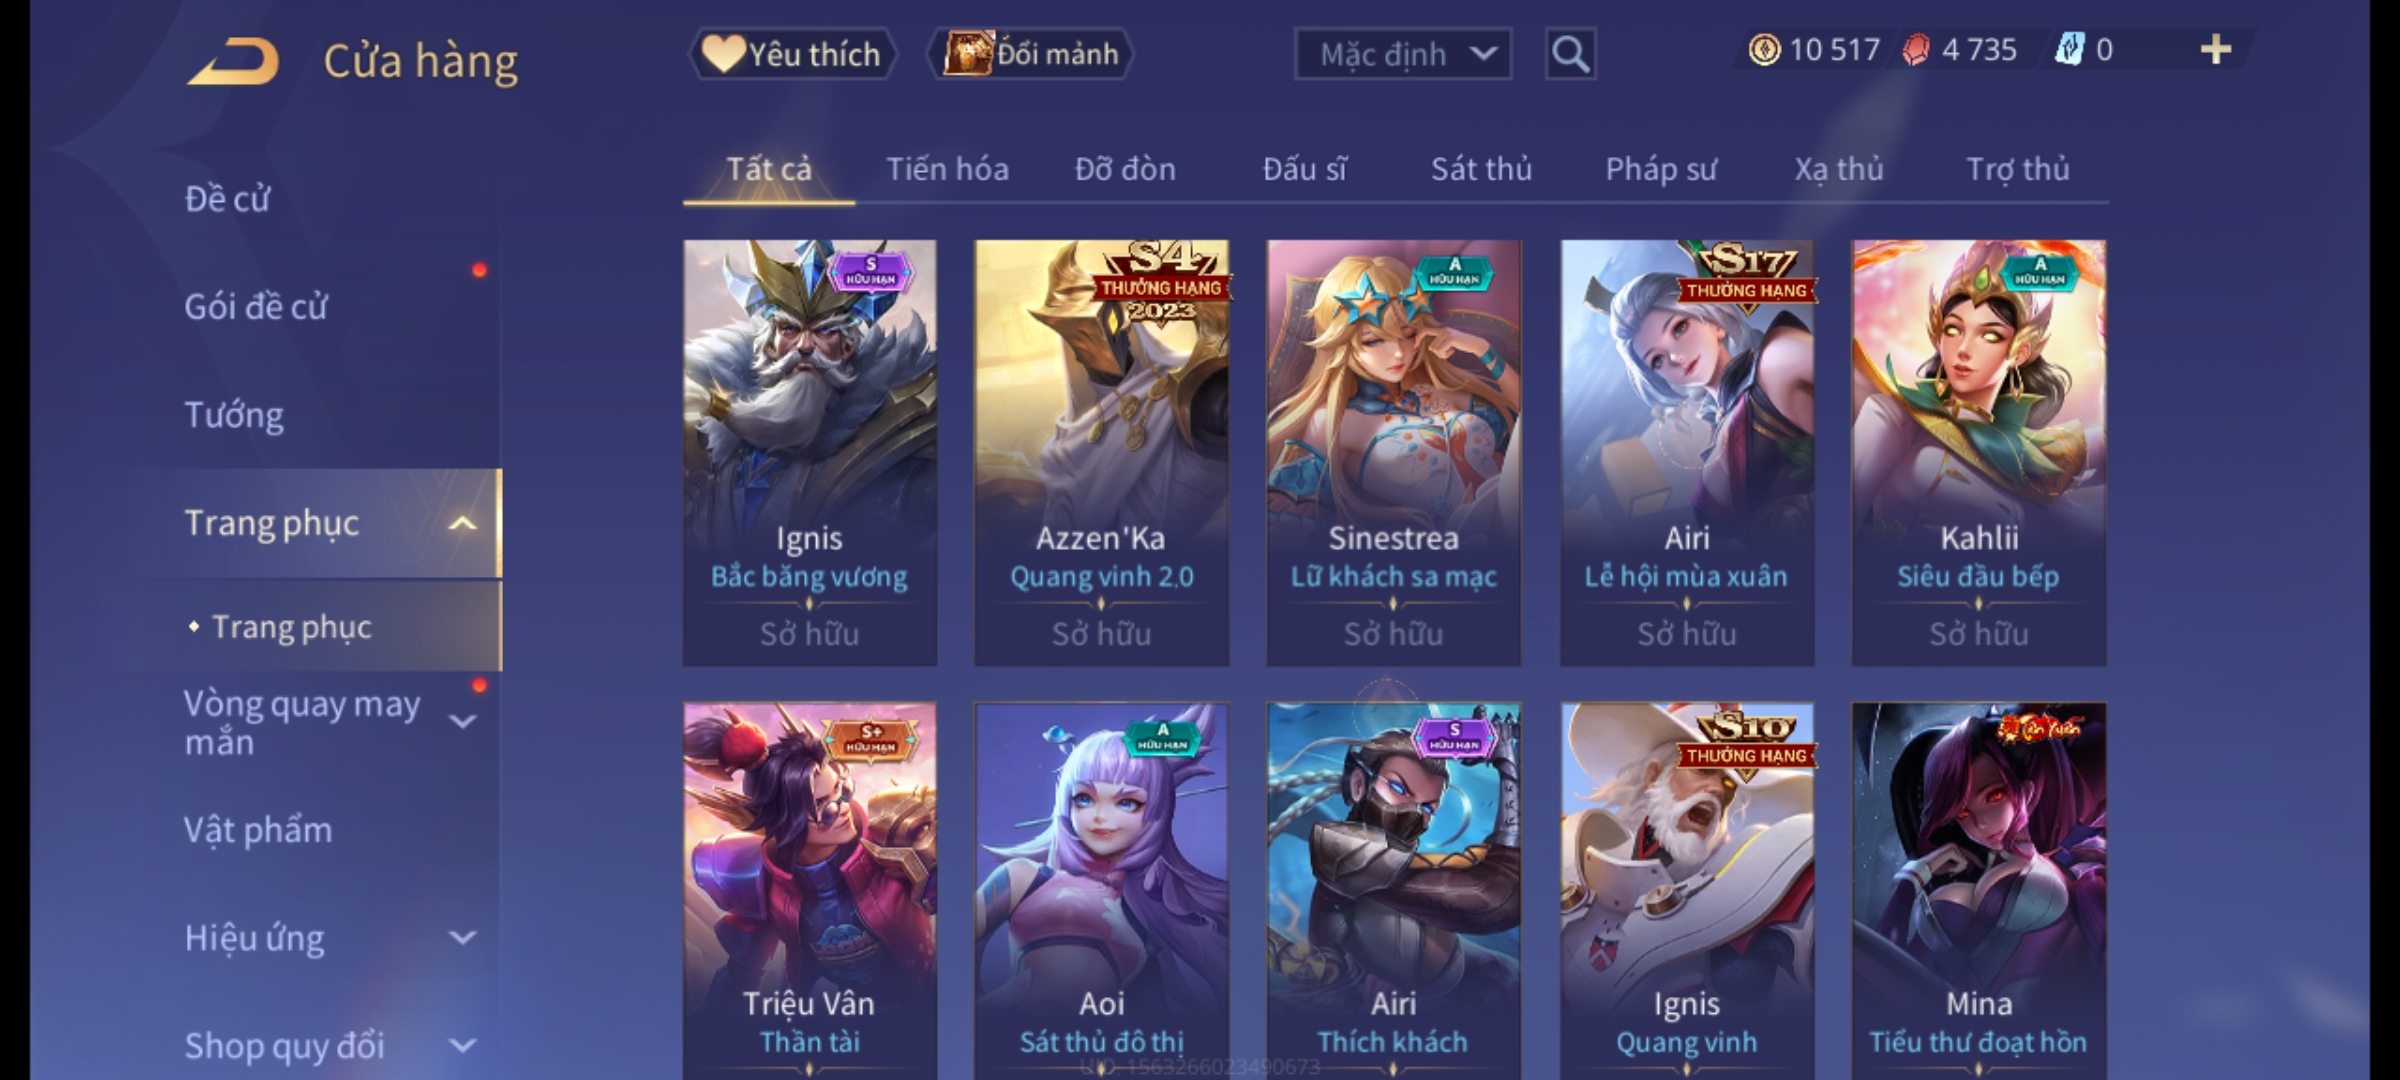Expand the Hiệu ứng sidebar section
2400x1080 pixels.
[x=462, y=938]
